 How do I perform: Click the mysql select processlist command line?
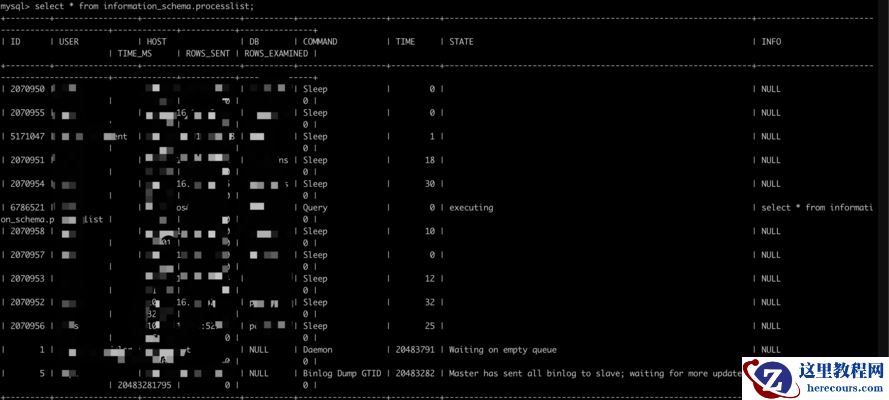click(127, 6)
